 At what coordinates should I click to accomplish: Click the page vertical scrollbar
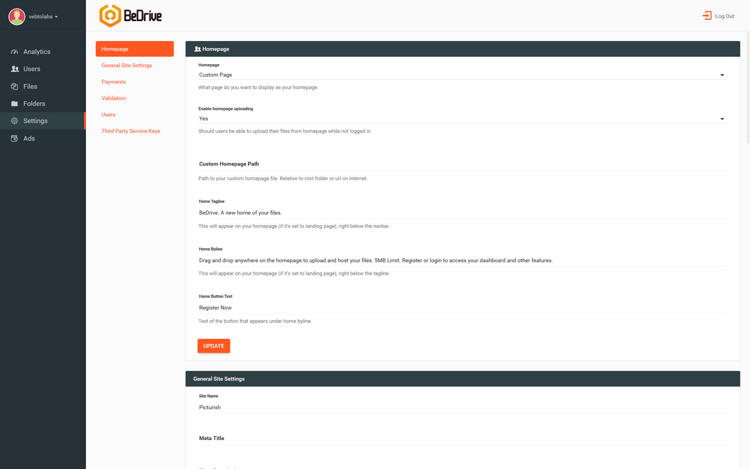[x=748, y=88]
